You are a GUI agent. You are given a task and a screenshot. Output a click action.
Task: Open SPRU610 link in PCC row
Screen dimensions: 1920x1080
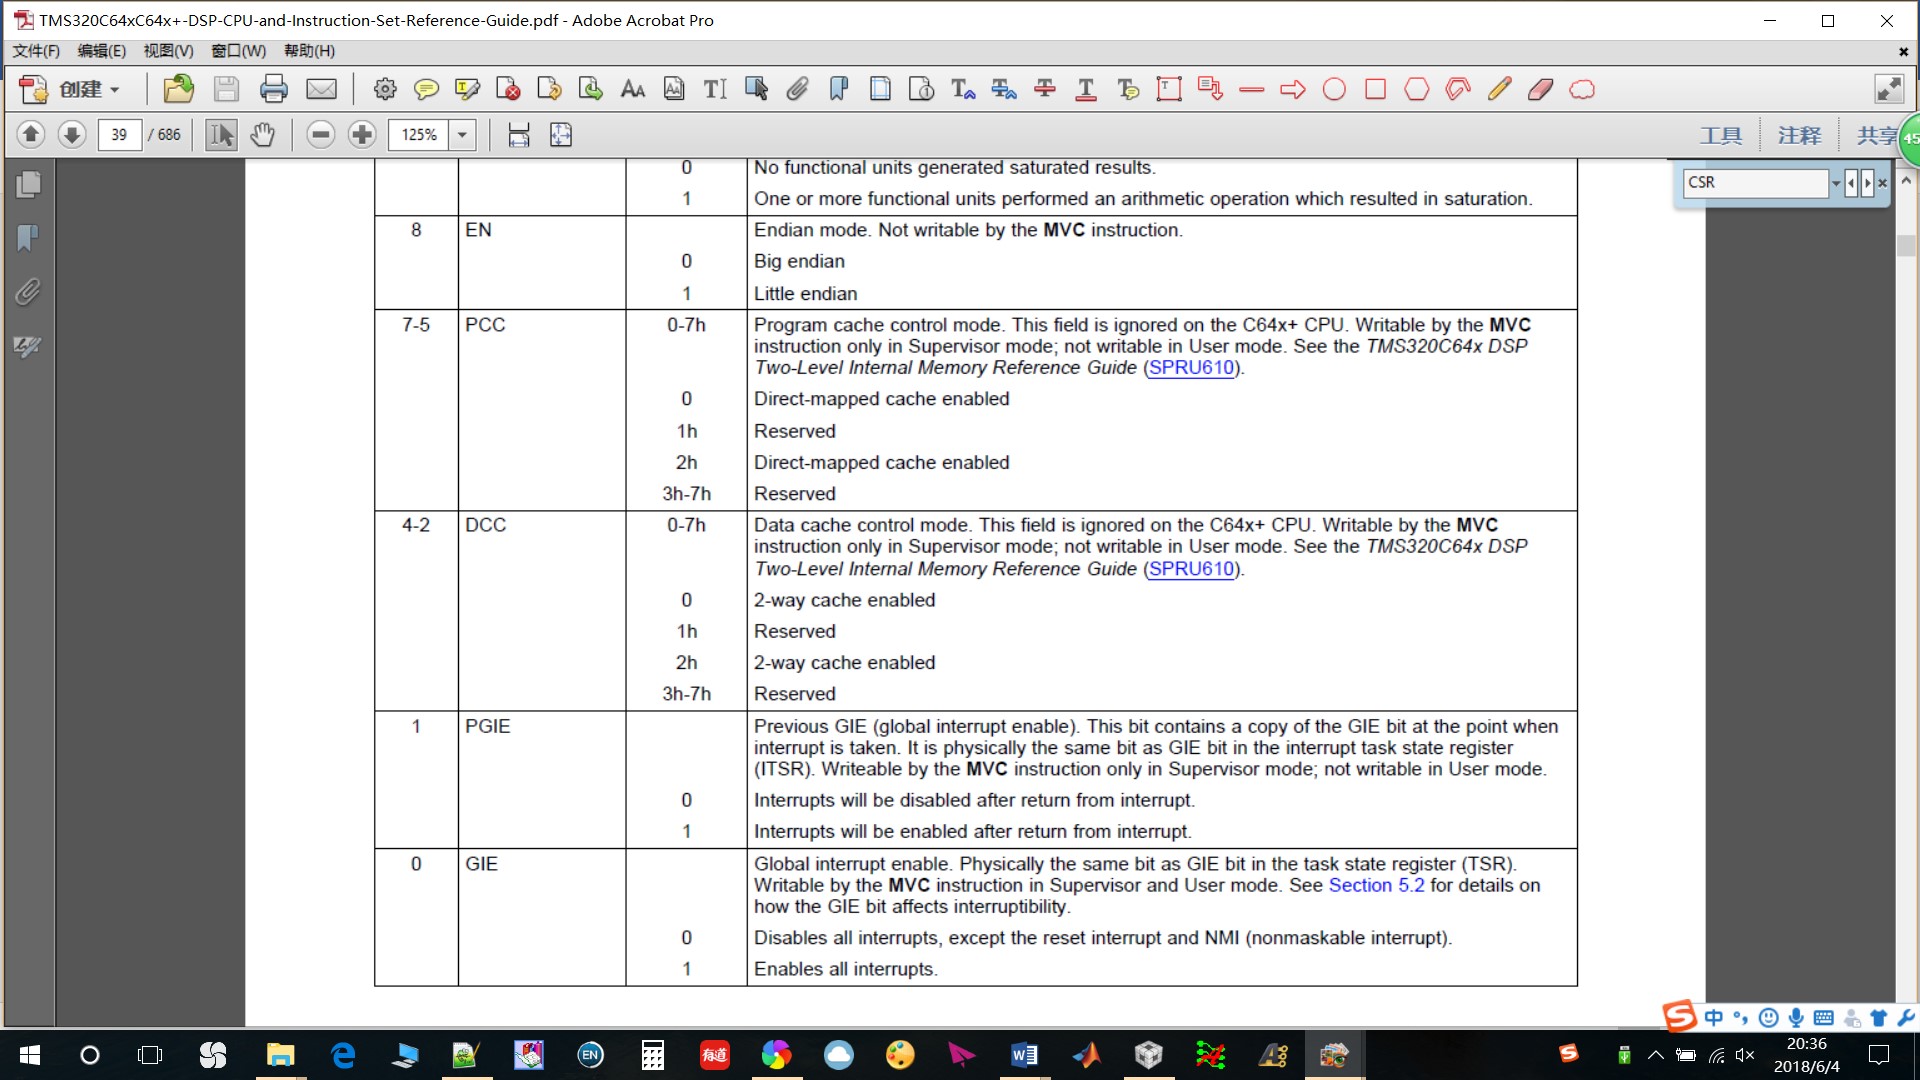tap(1192, 368)
